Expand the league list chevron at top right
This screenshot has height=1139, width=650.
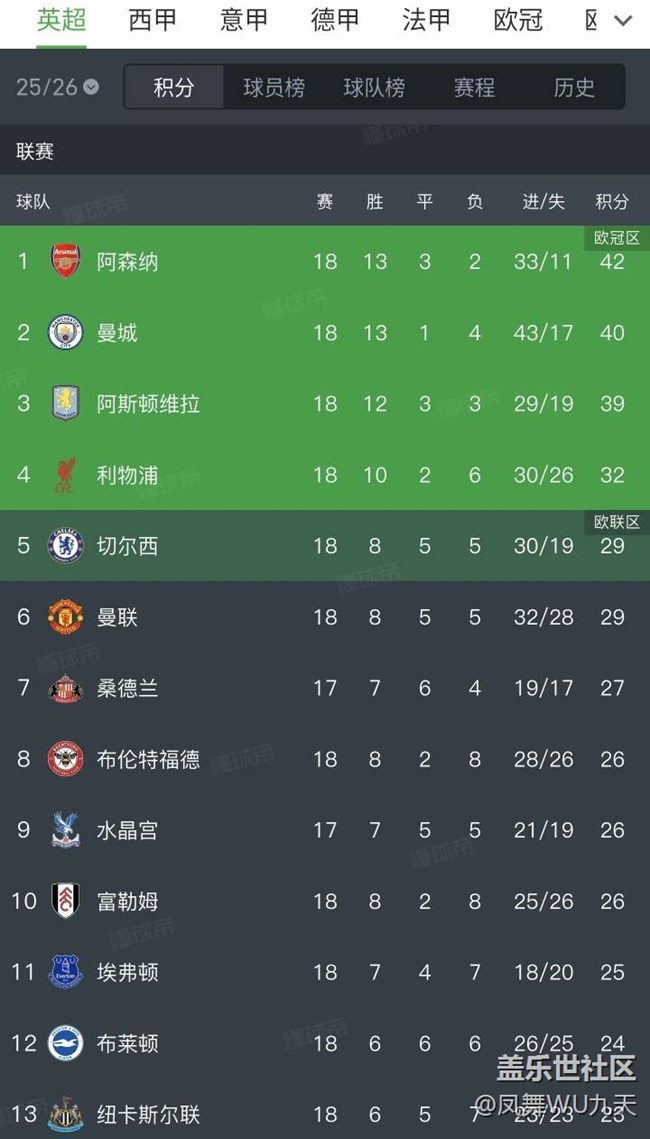(622, 21)
